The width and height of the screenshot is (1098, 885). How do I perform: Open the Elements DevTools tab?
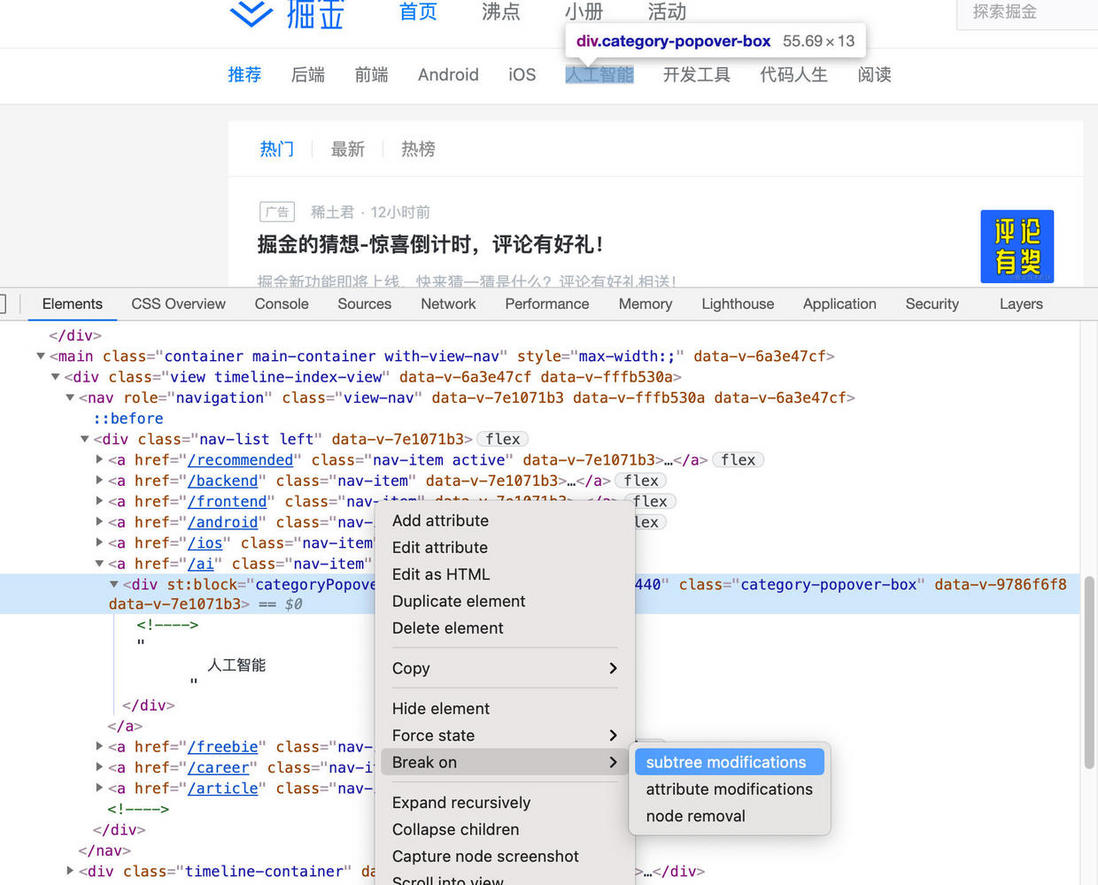click(x=72, y=304)
